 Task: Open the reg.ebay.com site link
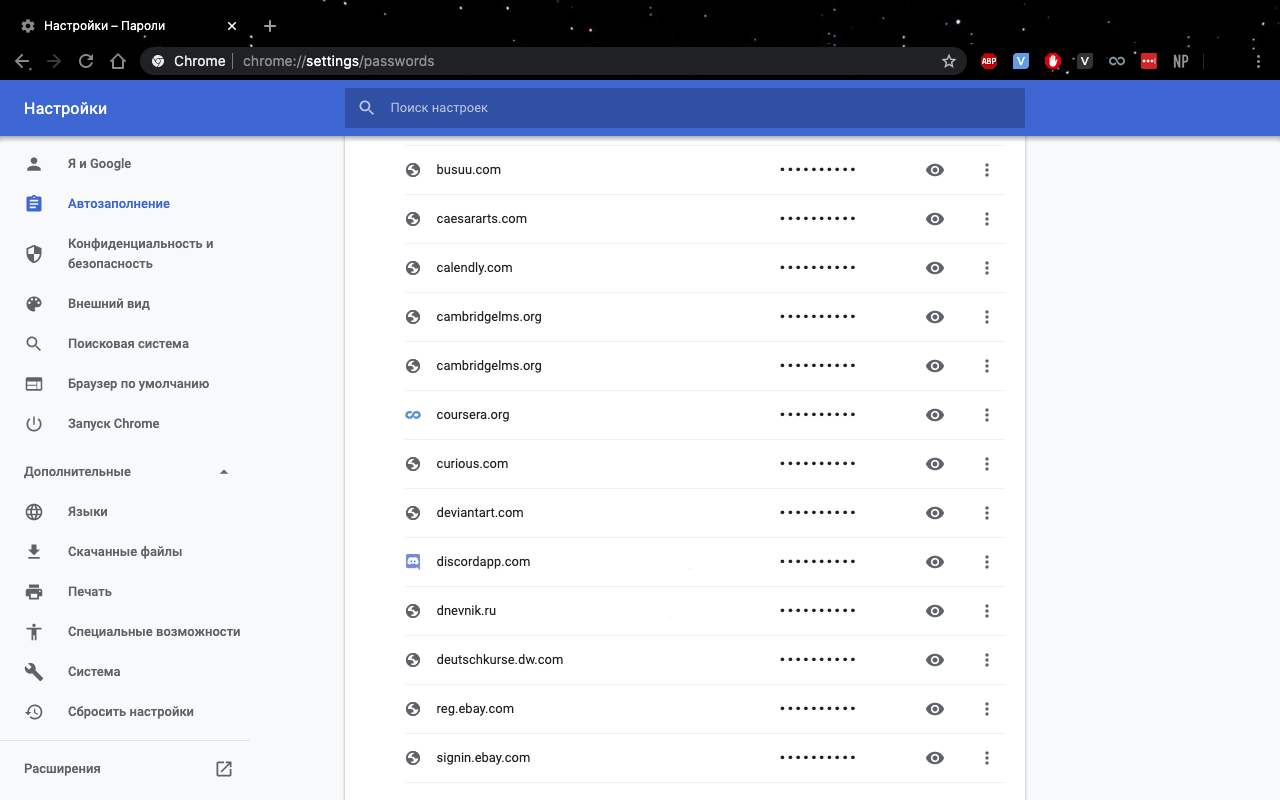(475, 709)
